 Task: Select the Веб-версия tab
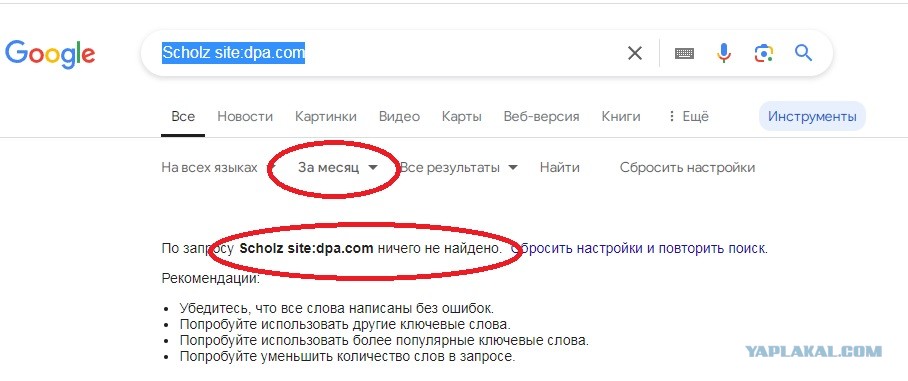point(541,116)
